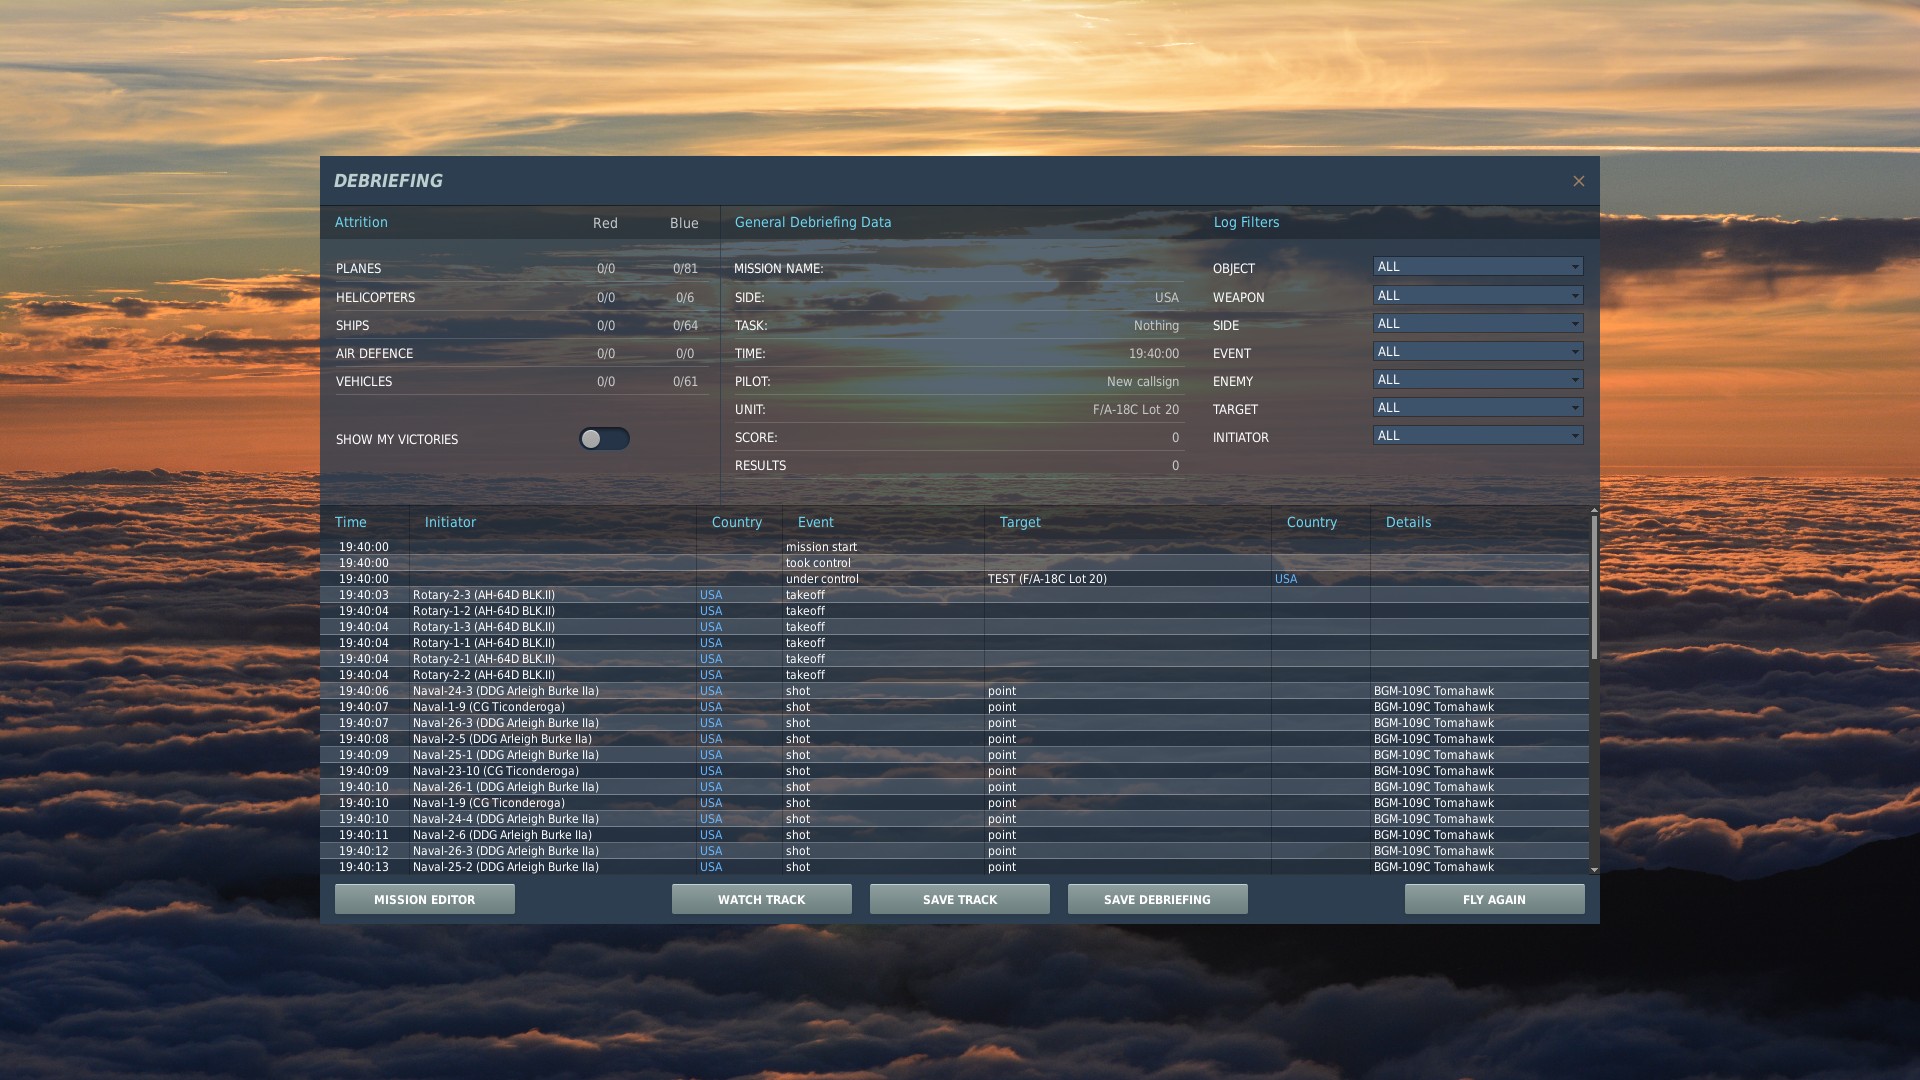
Task: Open the INITIATOR filter dropdown
Action: (x=1477, y=436)
